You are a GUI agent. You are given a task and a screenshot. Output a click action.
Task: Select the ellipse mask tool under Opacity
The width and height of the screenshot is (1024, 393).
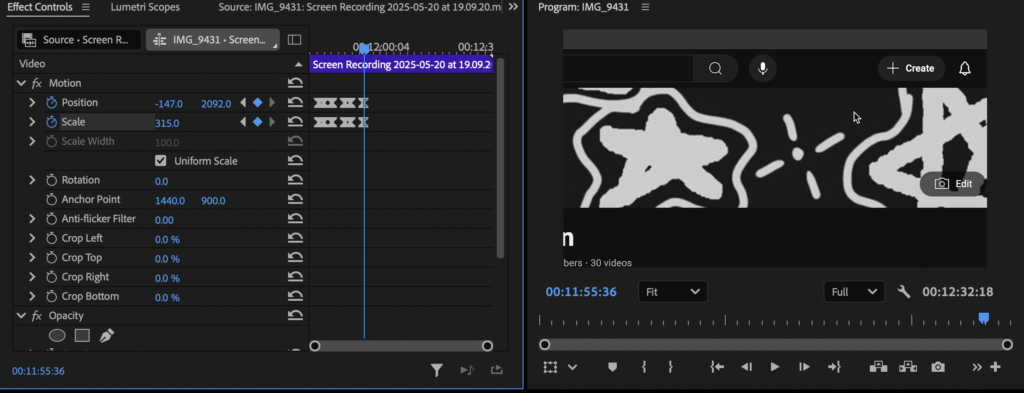click(57, 336)
